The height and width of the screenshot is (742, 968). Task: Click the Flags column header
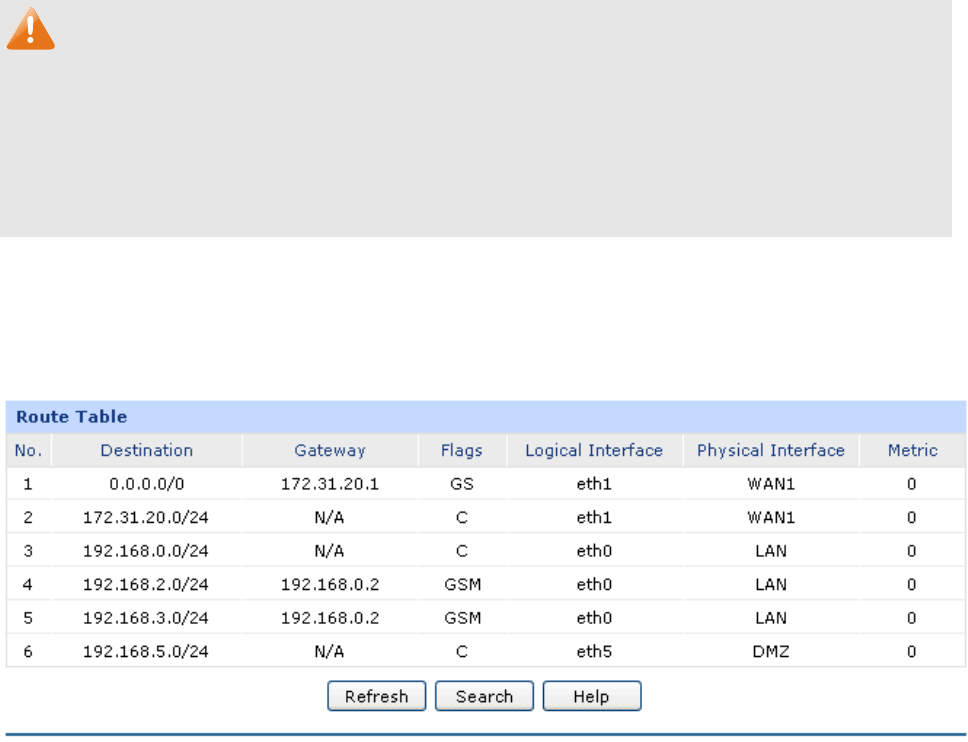click(462, 451)
